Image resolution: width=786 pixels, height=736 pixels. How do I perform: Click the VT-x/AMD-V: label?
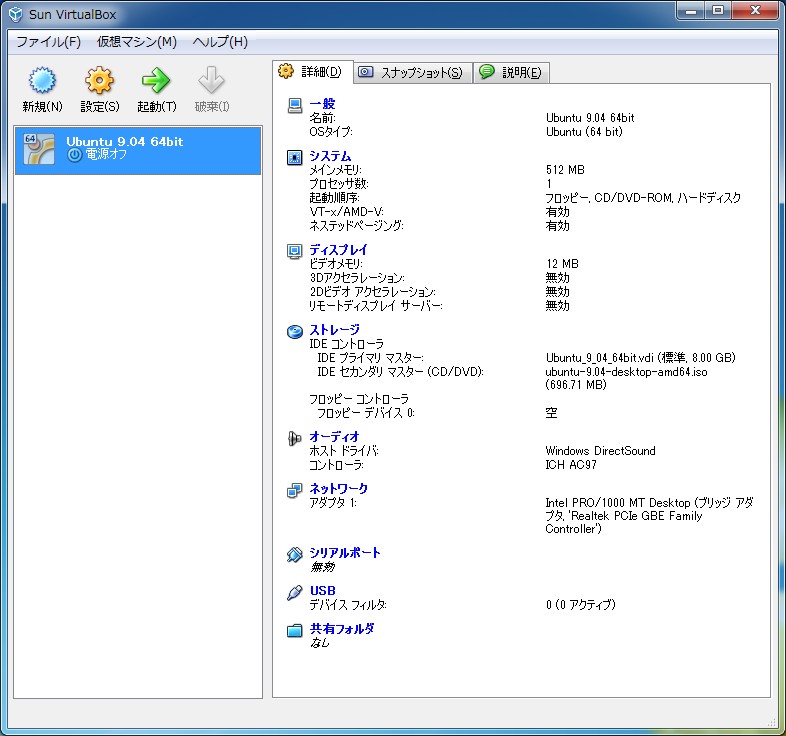(x=346, y=212)
